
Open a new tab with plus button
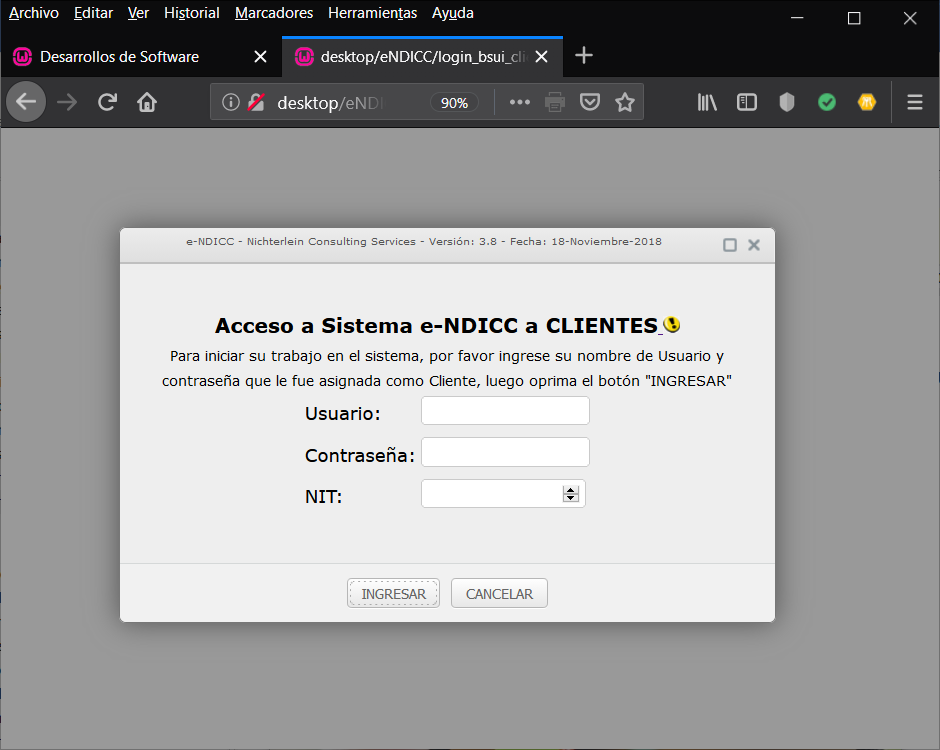[x=585, y=56]
